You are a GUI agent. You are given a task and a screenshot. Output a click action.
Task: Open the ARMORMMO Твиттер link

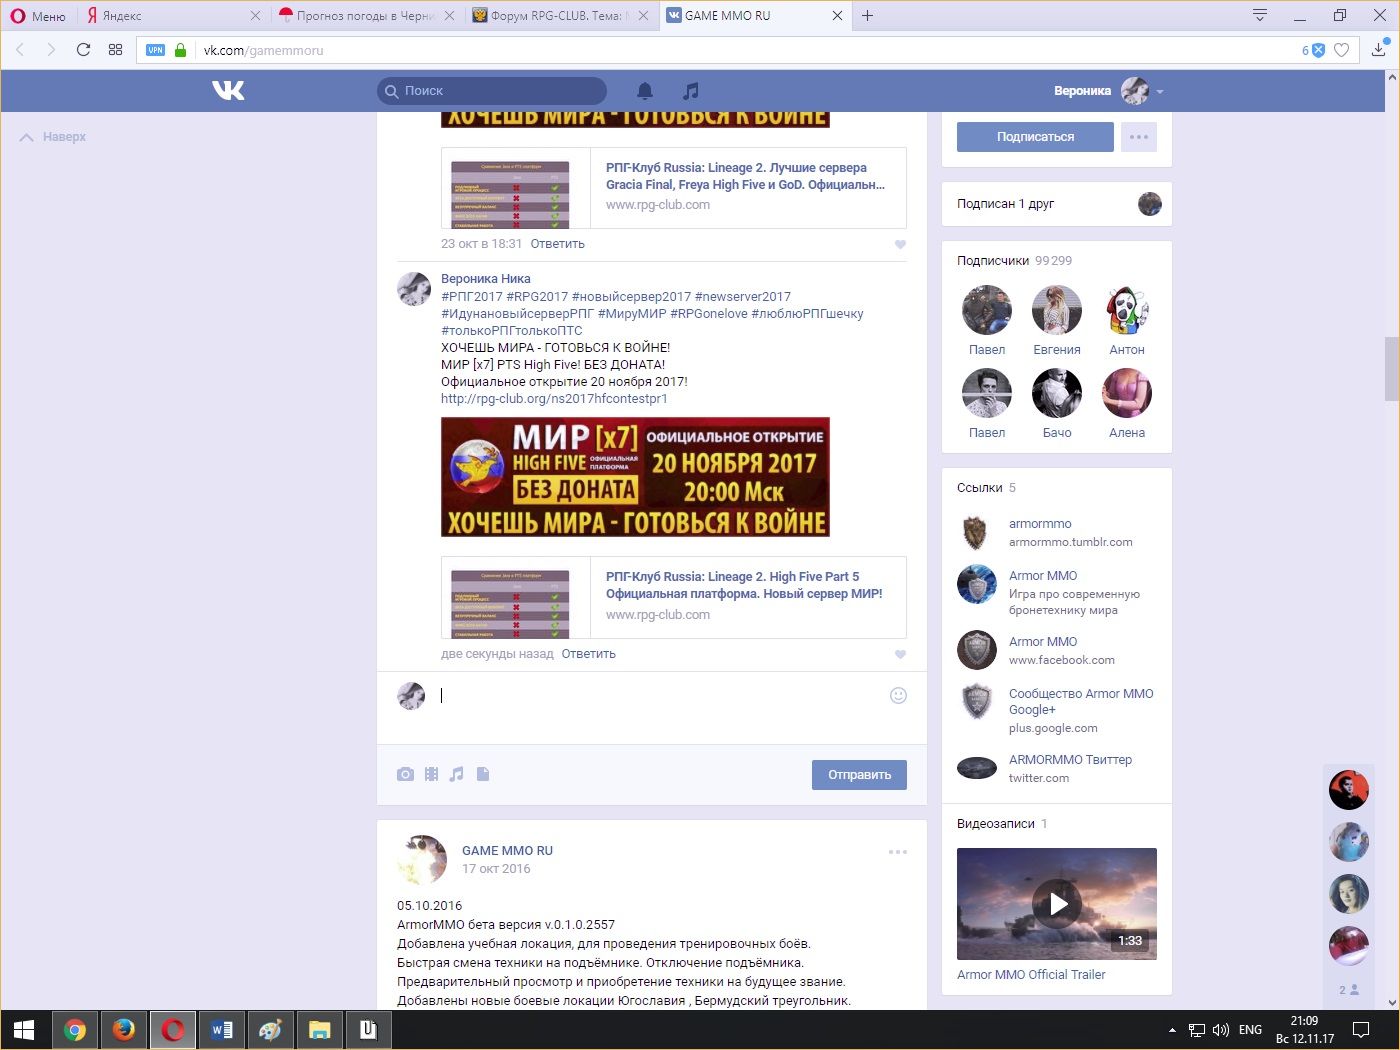[1070, 760]
